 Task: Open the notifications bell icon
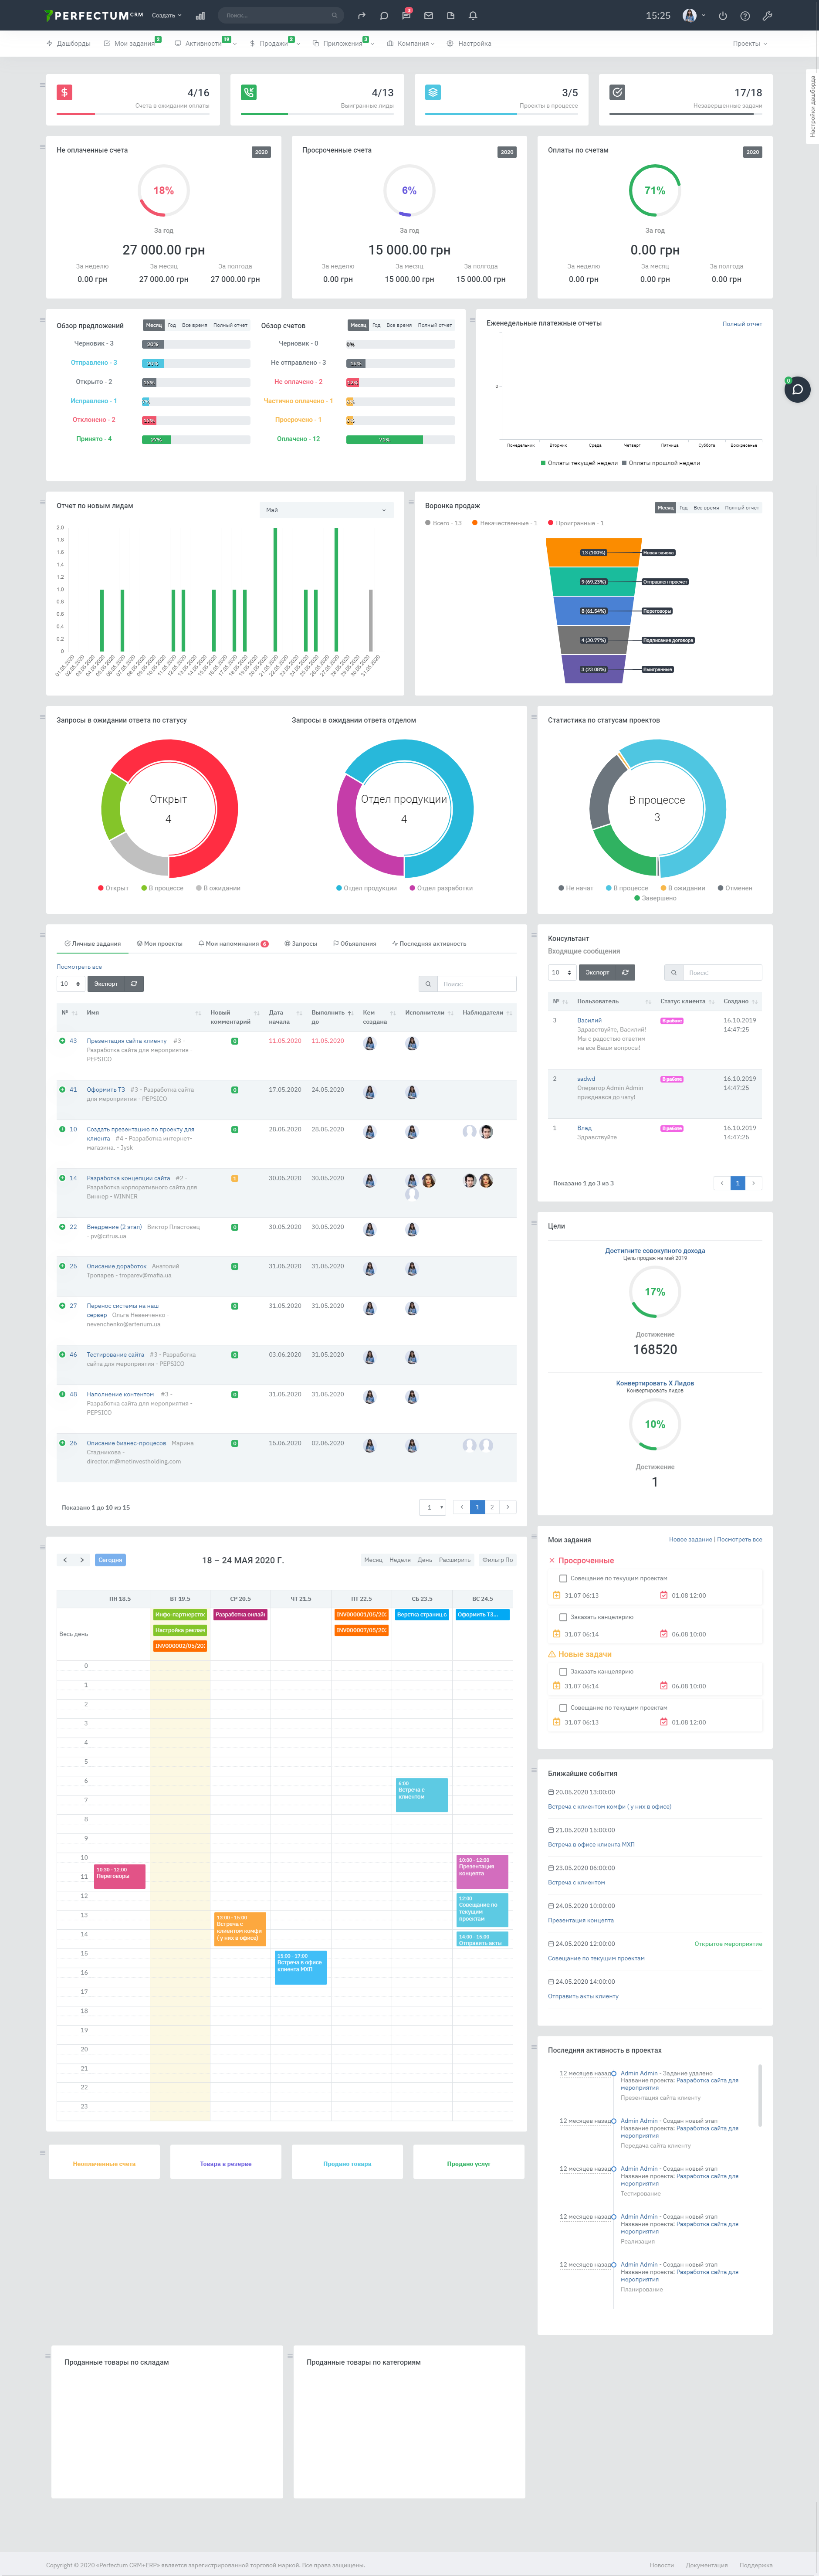click(473, 16)
